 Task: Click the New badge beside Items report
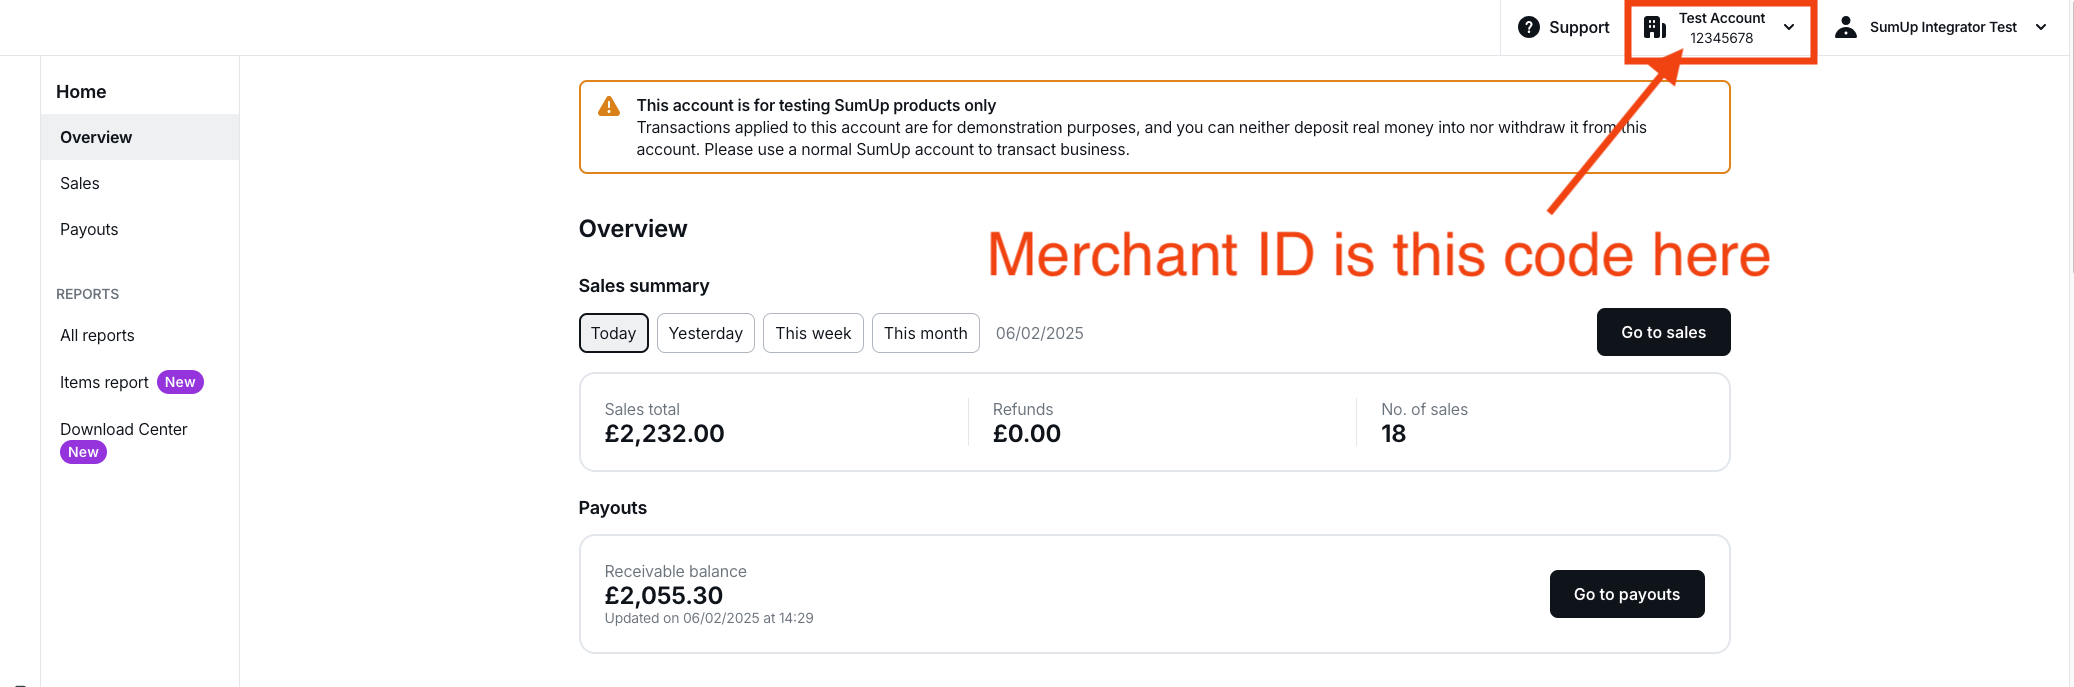pyautogui.click(x=180, y=382)
